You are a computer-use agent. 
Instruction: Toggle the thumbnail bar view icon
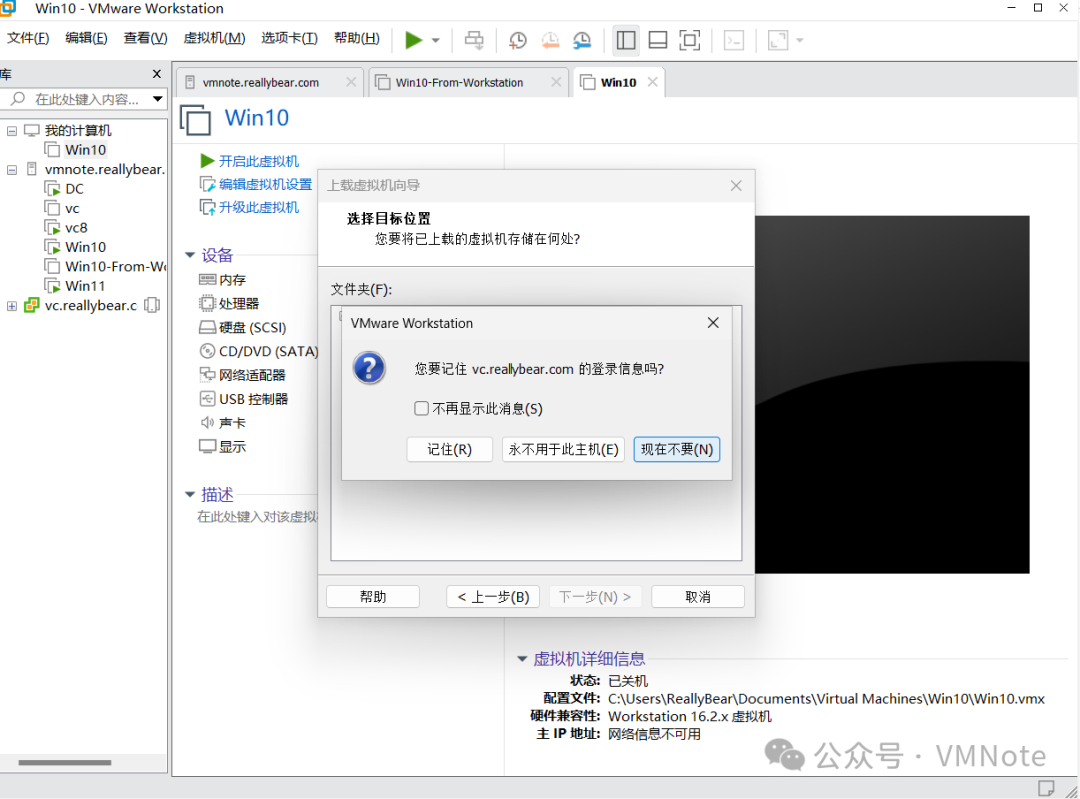(x=658, y=40)
